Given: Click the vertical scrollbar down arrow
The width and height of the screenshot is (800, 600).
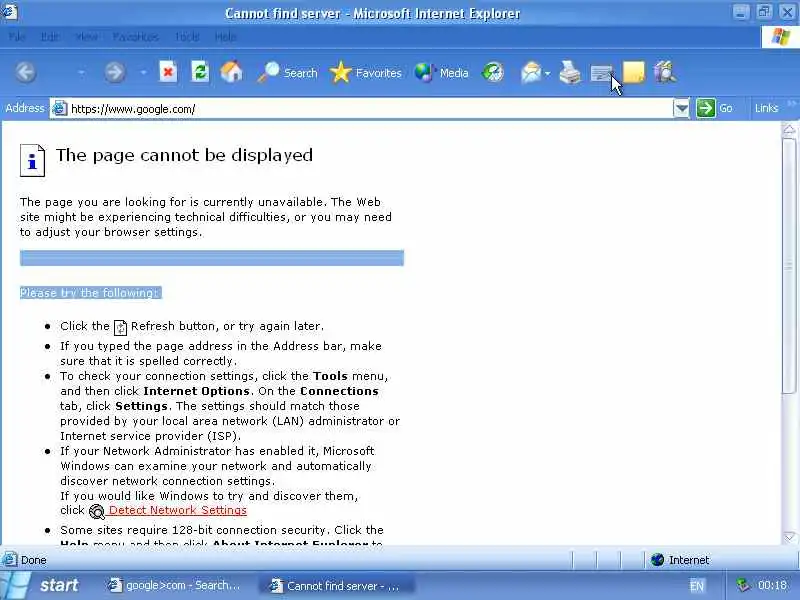Looking at the screenshot, I should click(x=789, y=537).
